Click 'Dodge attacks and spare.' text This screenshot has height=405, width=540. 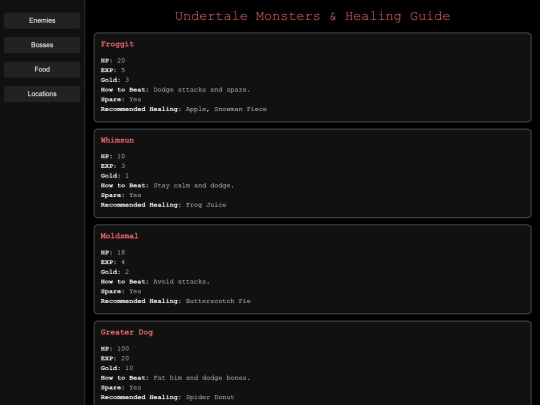coord(201,90)
